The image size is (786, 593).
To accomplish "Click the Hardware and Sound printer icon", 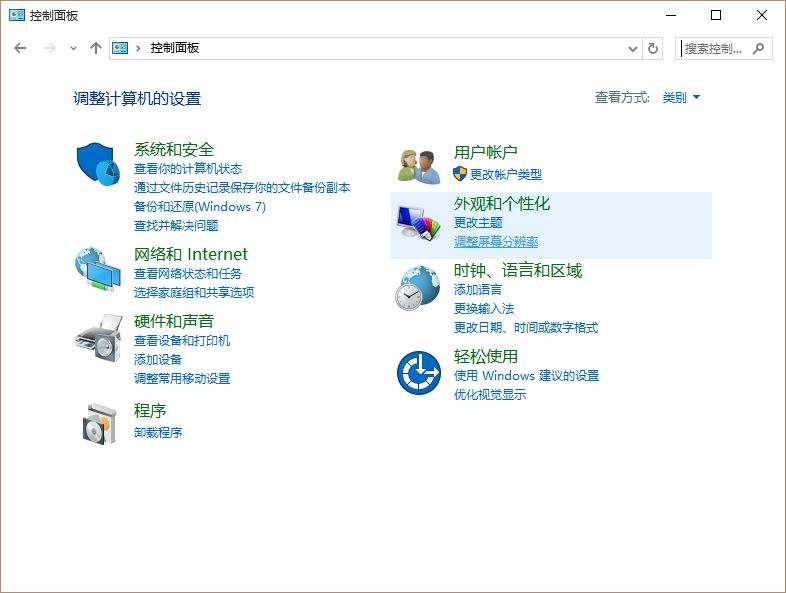I will coord(98,337).
